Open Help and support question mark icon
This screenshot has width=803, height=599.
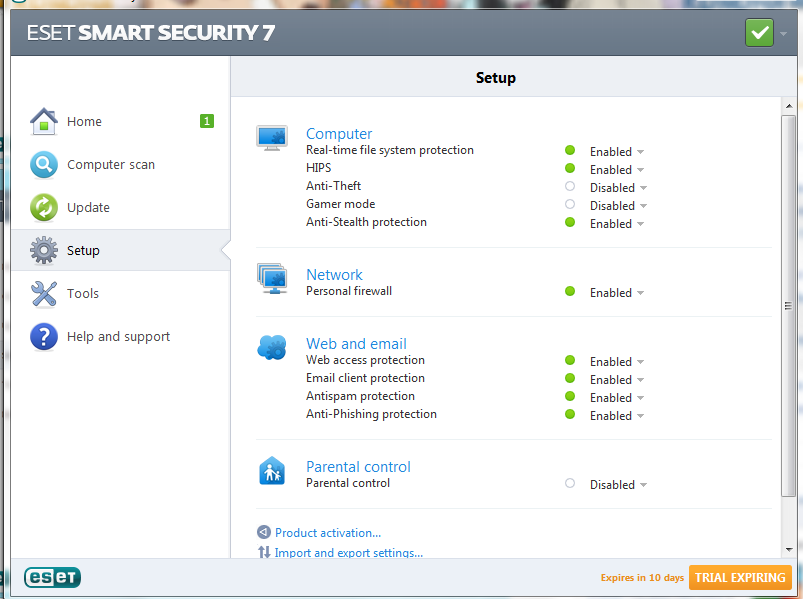pyautogui.click(x=44, y=336)
